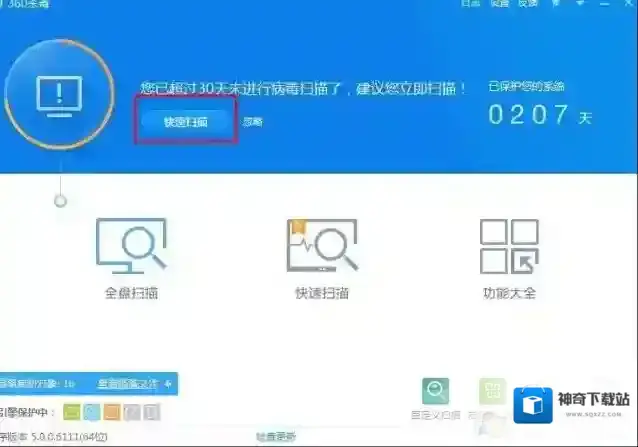Click the 忽略 link beside the scan button

(x=253, y=122)
